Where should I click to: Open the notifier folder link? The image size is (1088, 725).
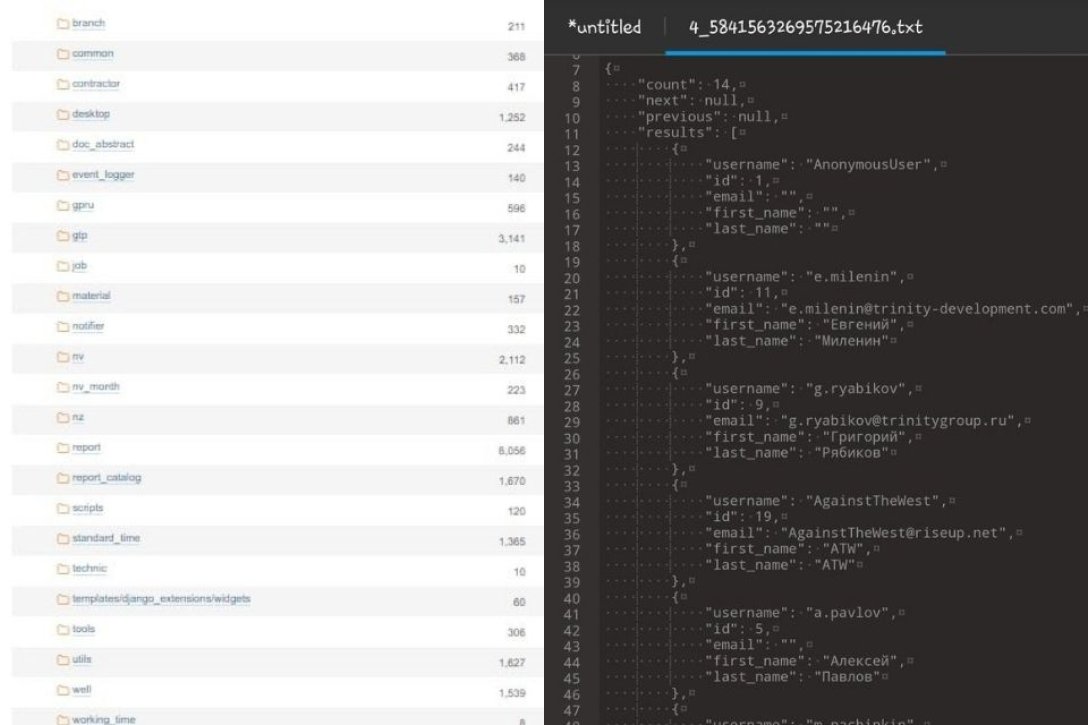[x=88, y=327]
